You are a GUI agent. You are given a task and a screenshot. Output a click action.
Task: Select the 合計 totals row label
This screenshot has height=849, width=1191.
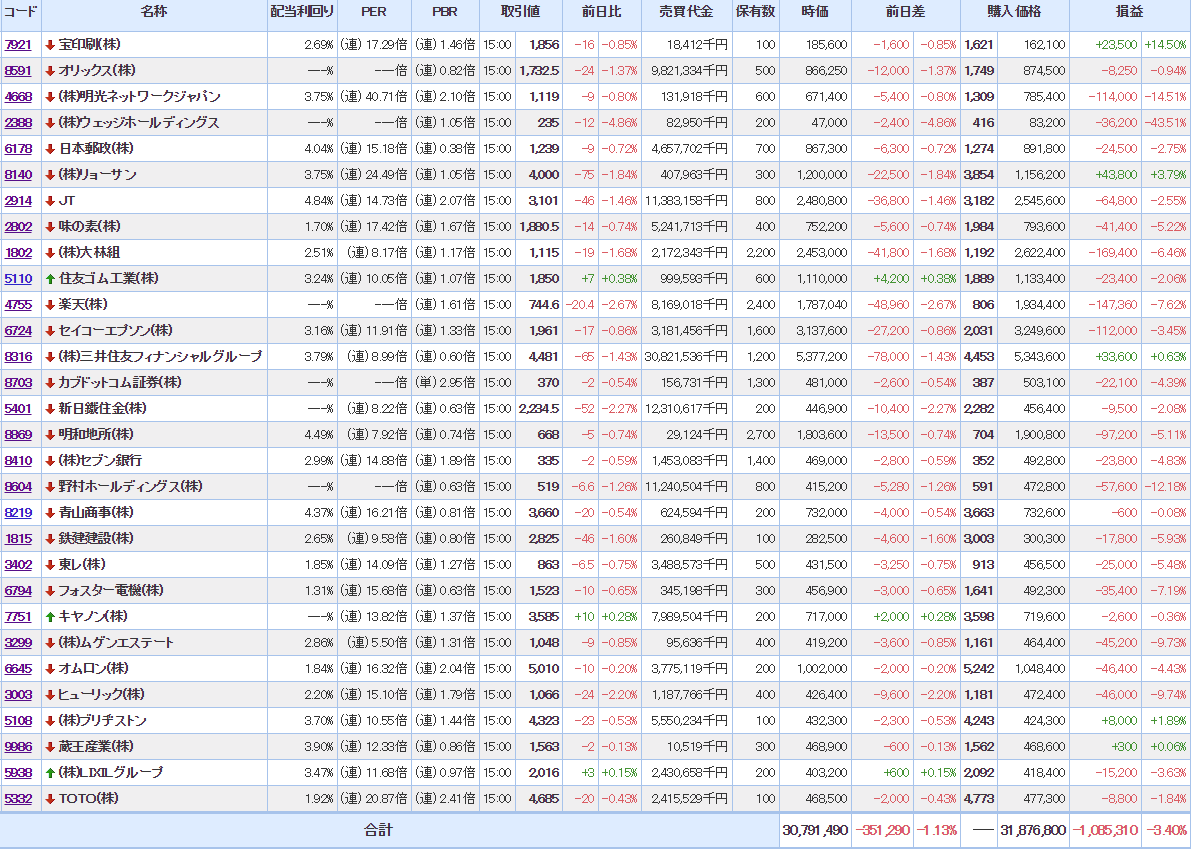coord(378,830)
